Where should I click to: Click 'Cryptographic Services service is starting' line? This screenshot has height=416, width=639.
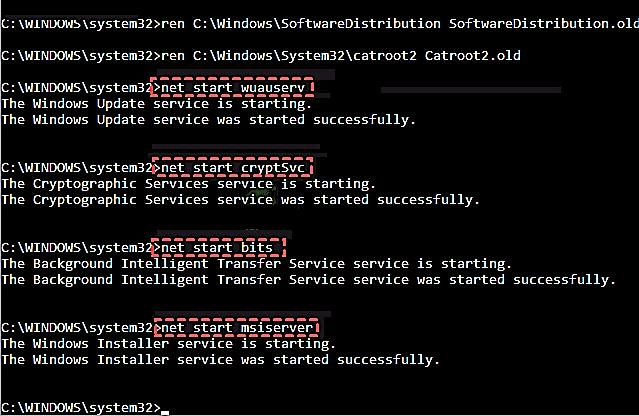tap(188, 183)
